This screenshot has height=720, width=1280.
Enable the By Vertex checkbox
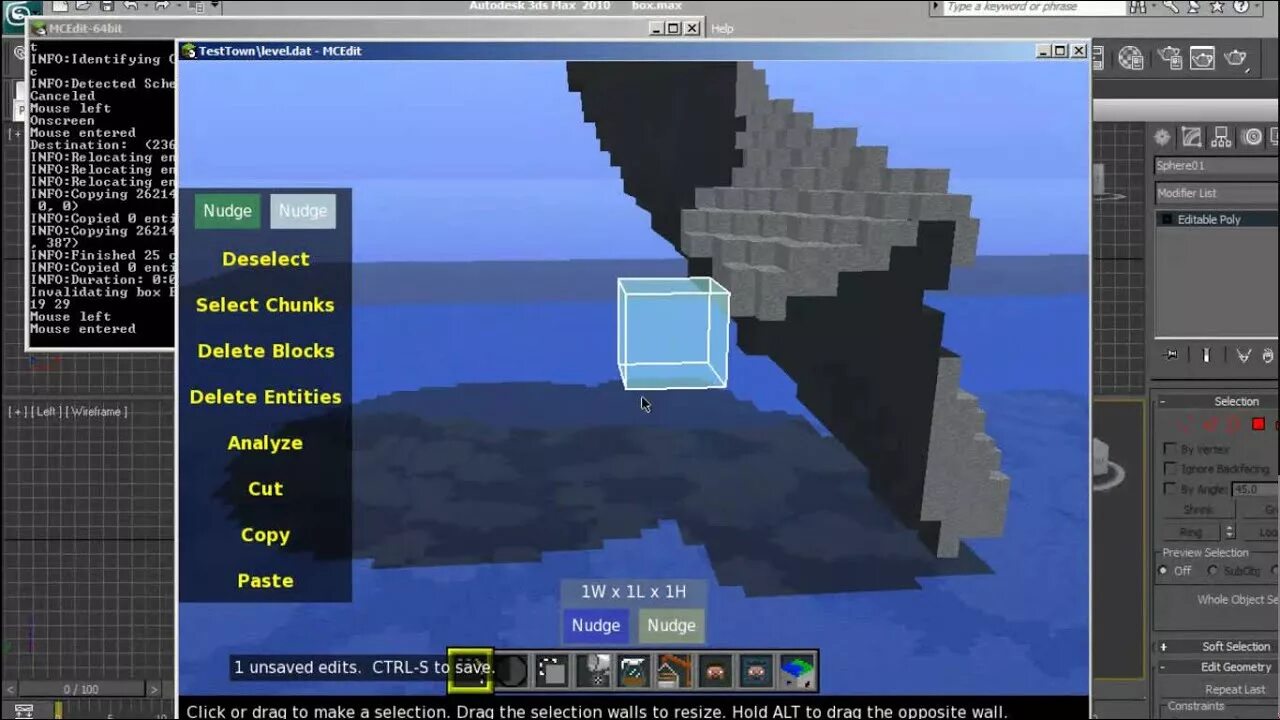click(1169, 449)
